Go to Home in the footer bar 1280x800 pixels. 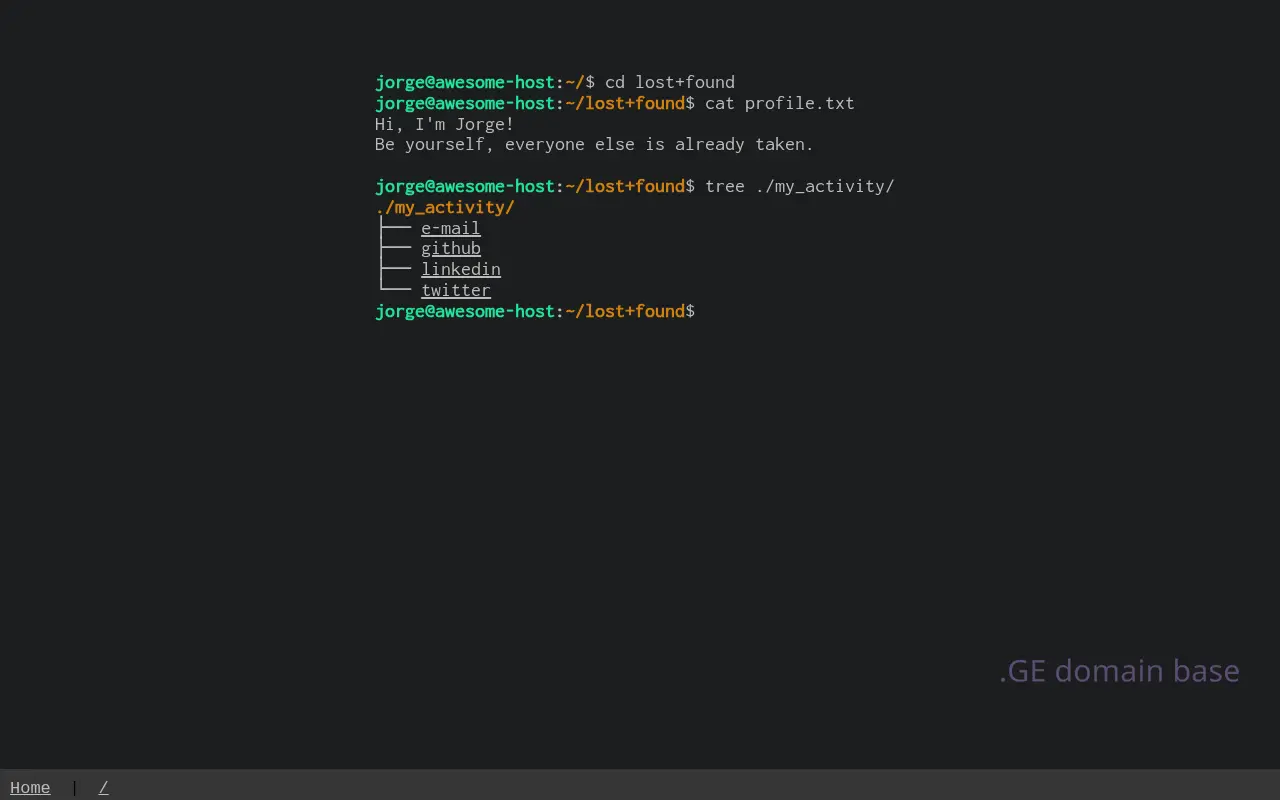30,788
